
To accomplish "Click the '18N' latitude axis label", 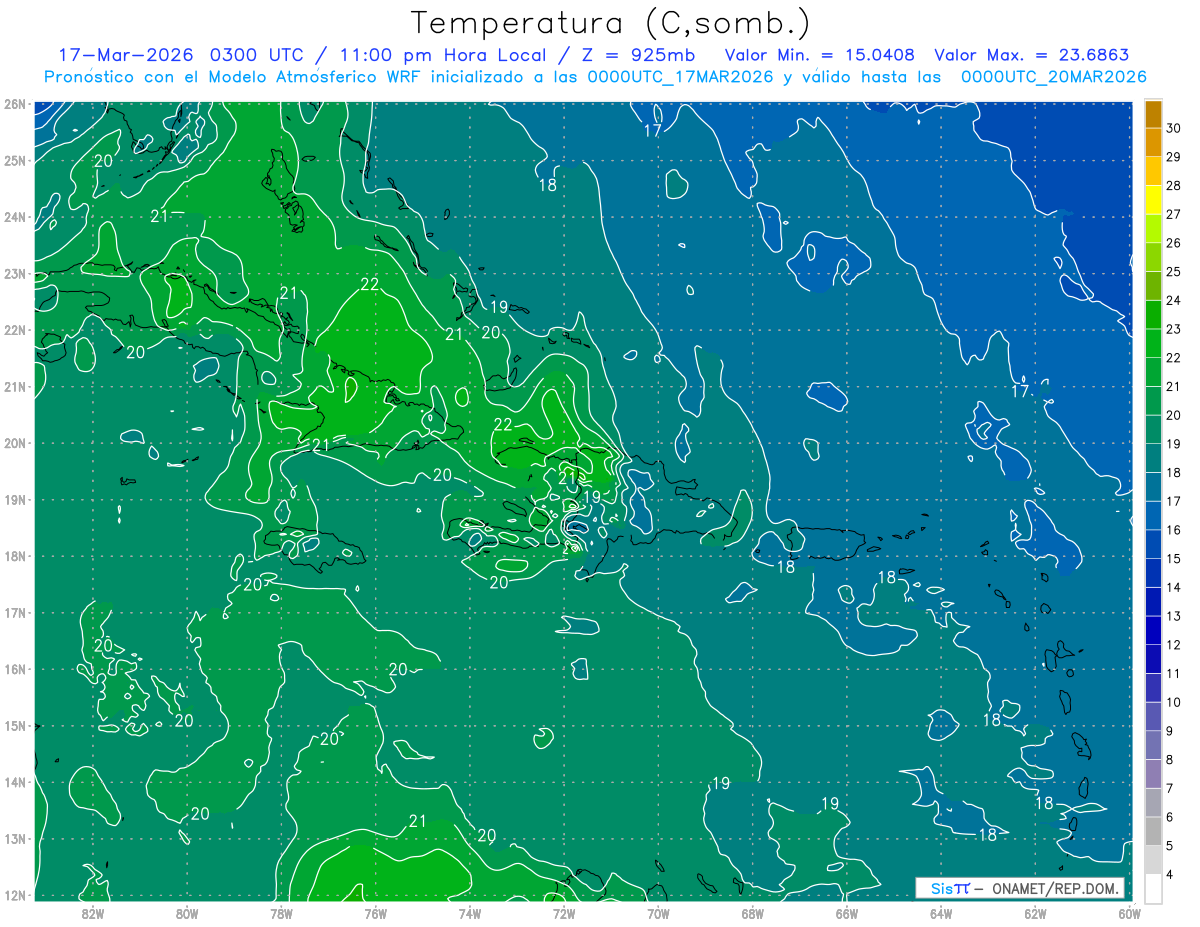I will pyautogui.click(x=14, y=556).
